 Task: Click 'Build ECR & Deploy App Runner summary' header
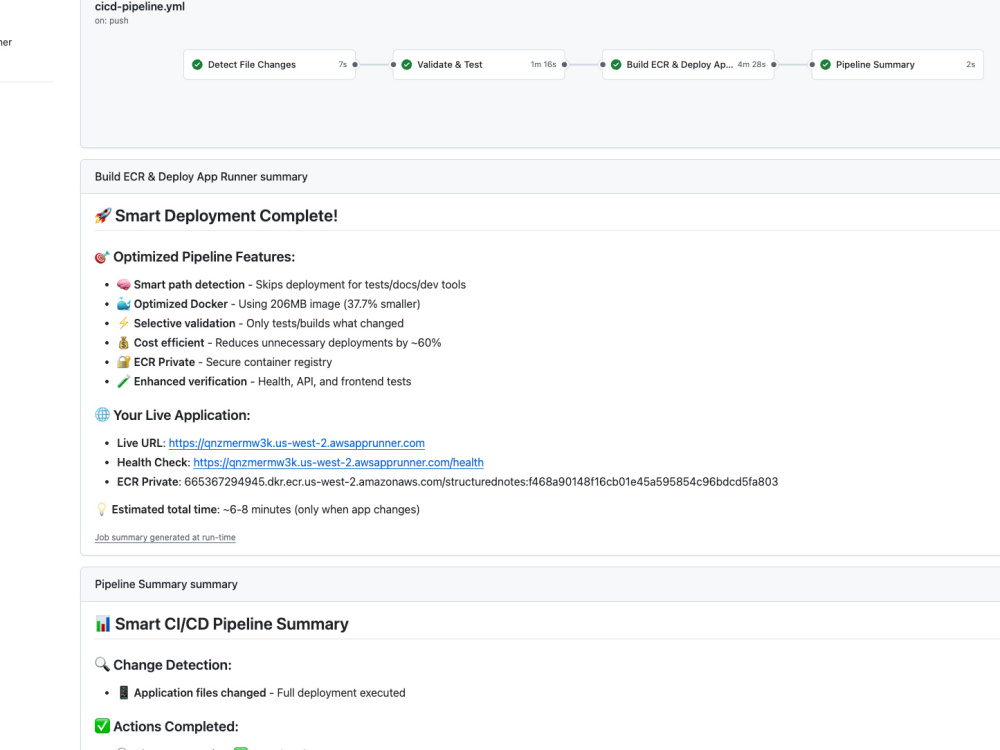click(x=201, y=177)
